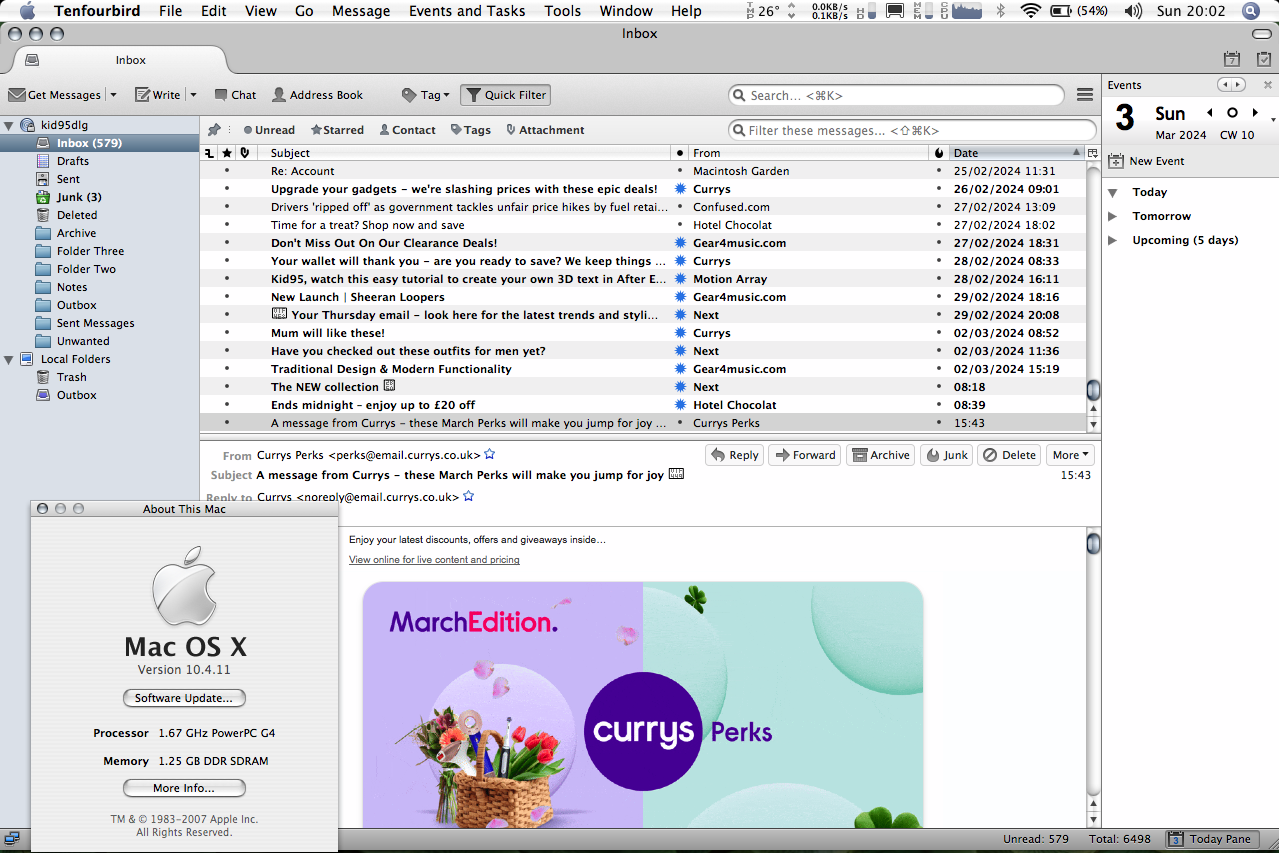Image resolution: width=1279 pixels, height=853 pixels.
Task: Open Chat from the toolbar
Action: point(234,95)
